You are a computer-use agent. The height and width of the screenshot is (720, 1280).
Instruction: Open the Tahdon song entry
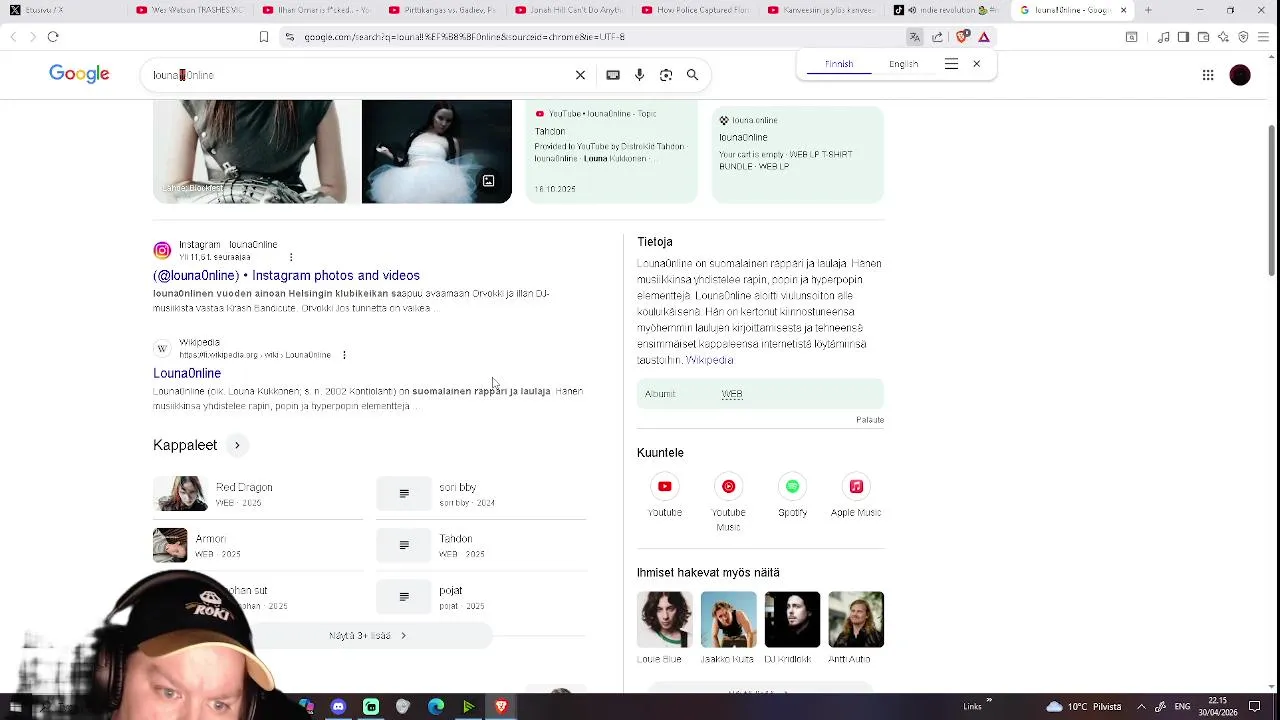pos(482,545)
